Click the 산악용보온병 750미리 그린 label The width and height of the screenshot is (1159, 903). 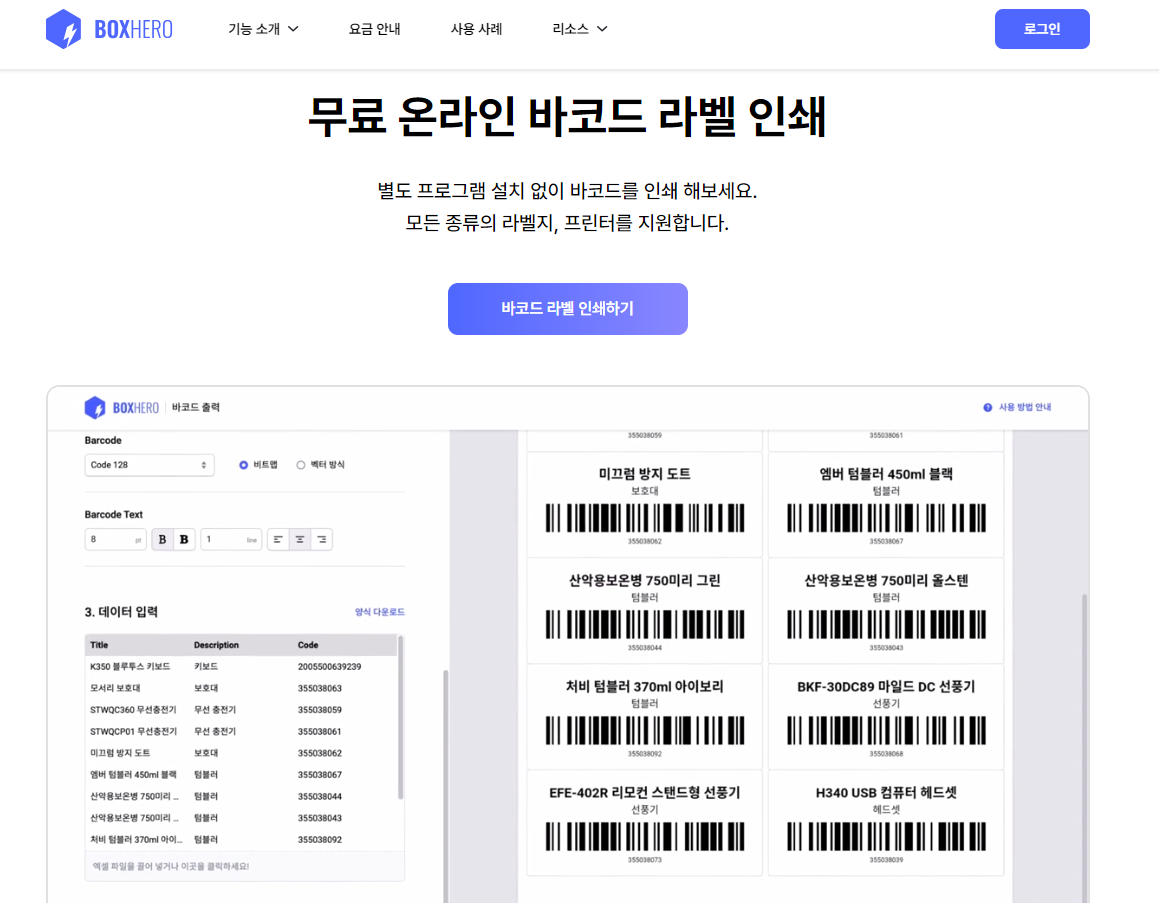point(645,611)
